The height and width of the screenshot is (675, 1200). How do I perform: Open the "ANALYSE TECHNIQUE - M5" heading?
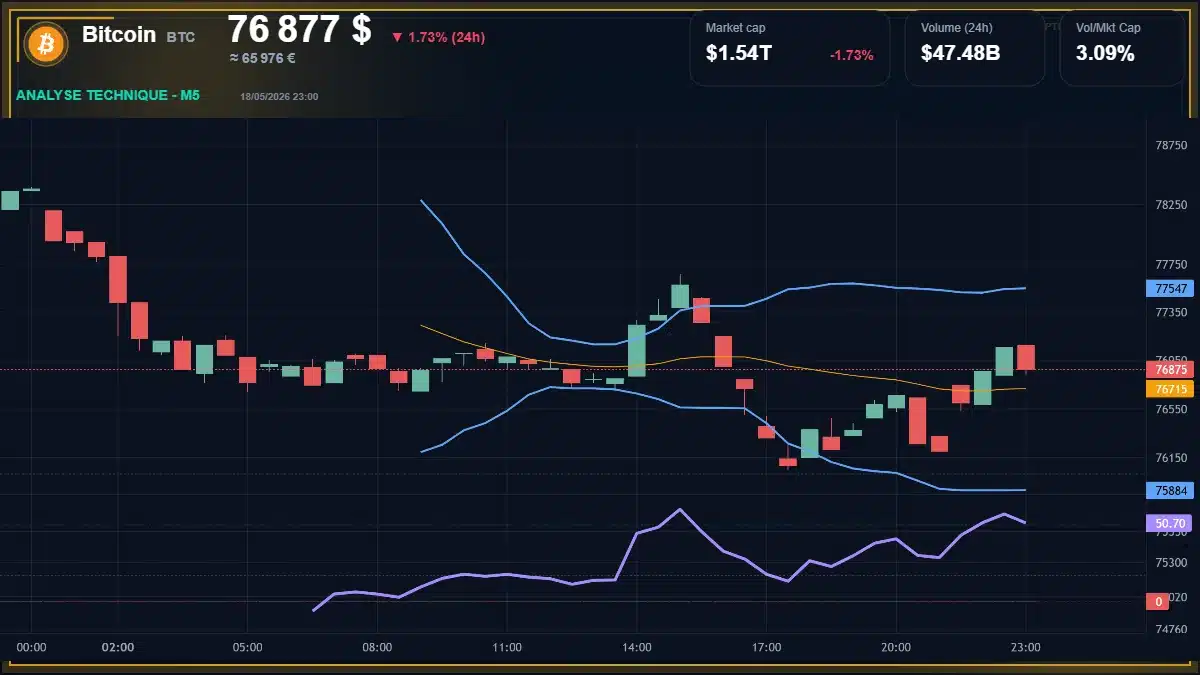(x=108, y=95)
